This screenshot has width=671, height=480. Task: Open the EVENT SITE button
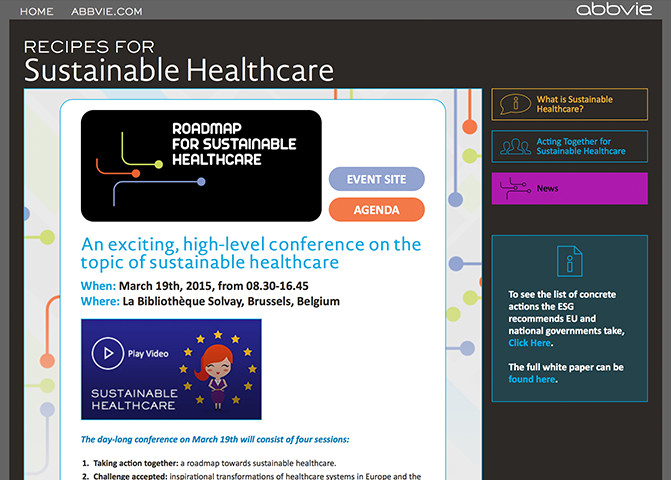pyautogui.click(x=377, y=179)
